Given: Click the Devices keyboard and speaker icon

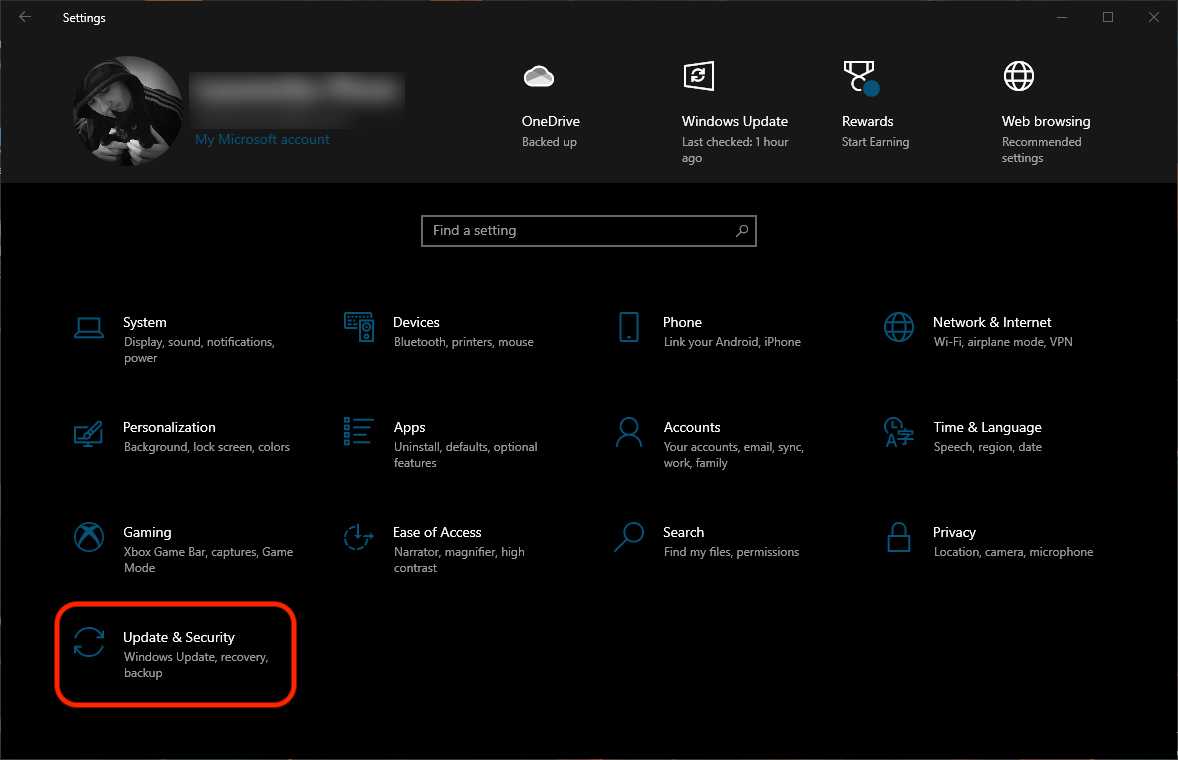Looking at the screenshot, I should pos(359,327).
